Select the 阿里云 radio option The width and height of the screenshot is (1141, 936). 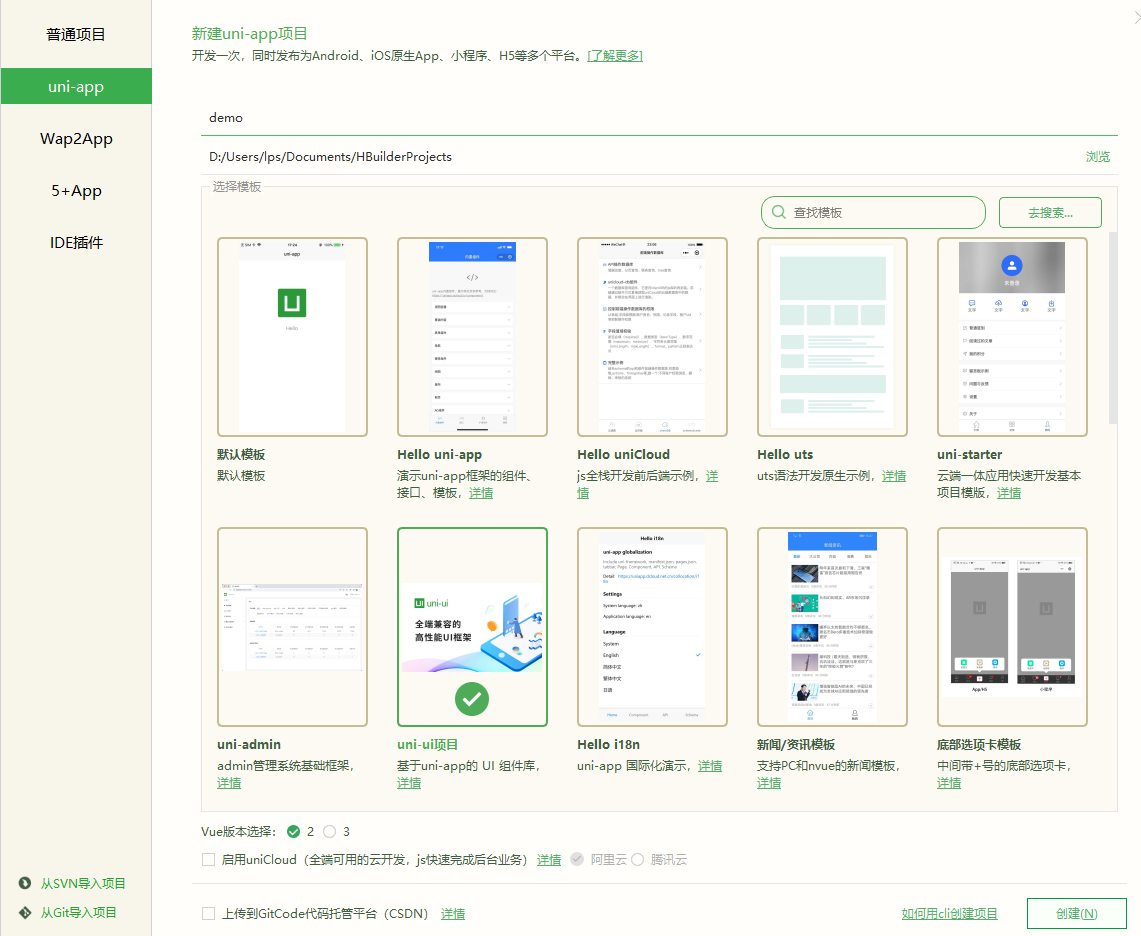coord(577,860)
